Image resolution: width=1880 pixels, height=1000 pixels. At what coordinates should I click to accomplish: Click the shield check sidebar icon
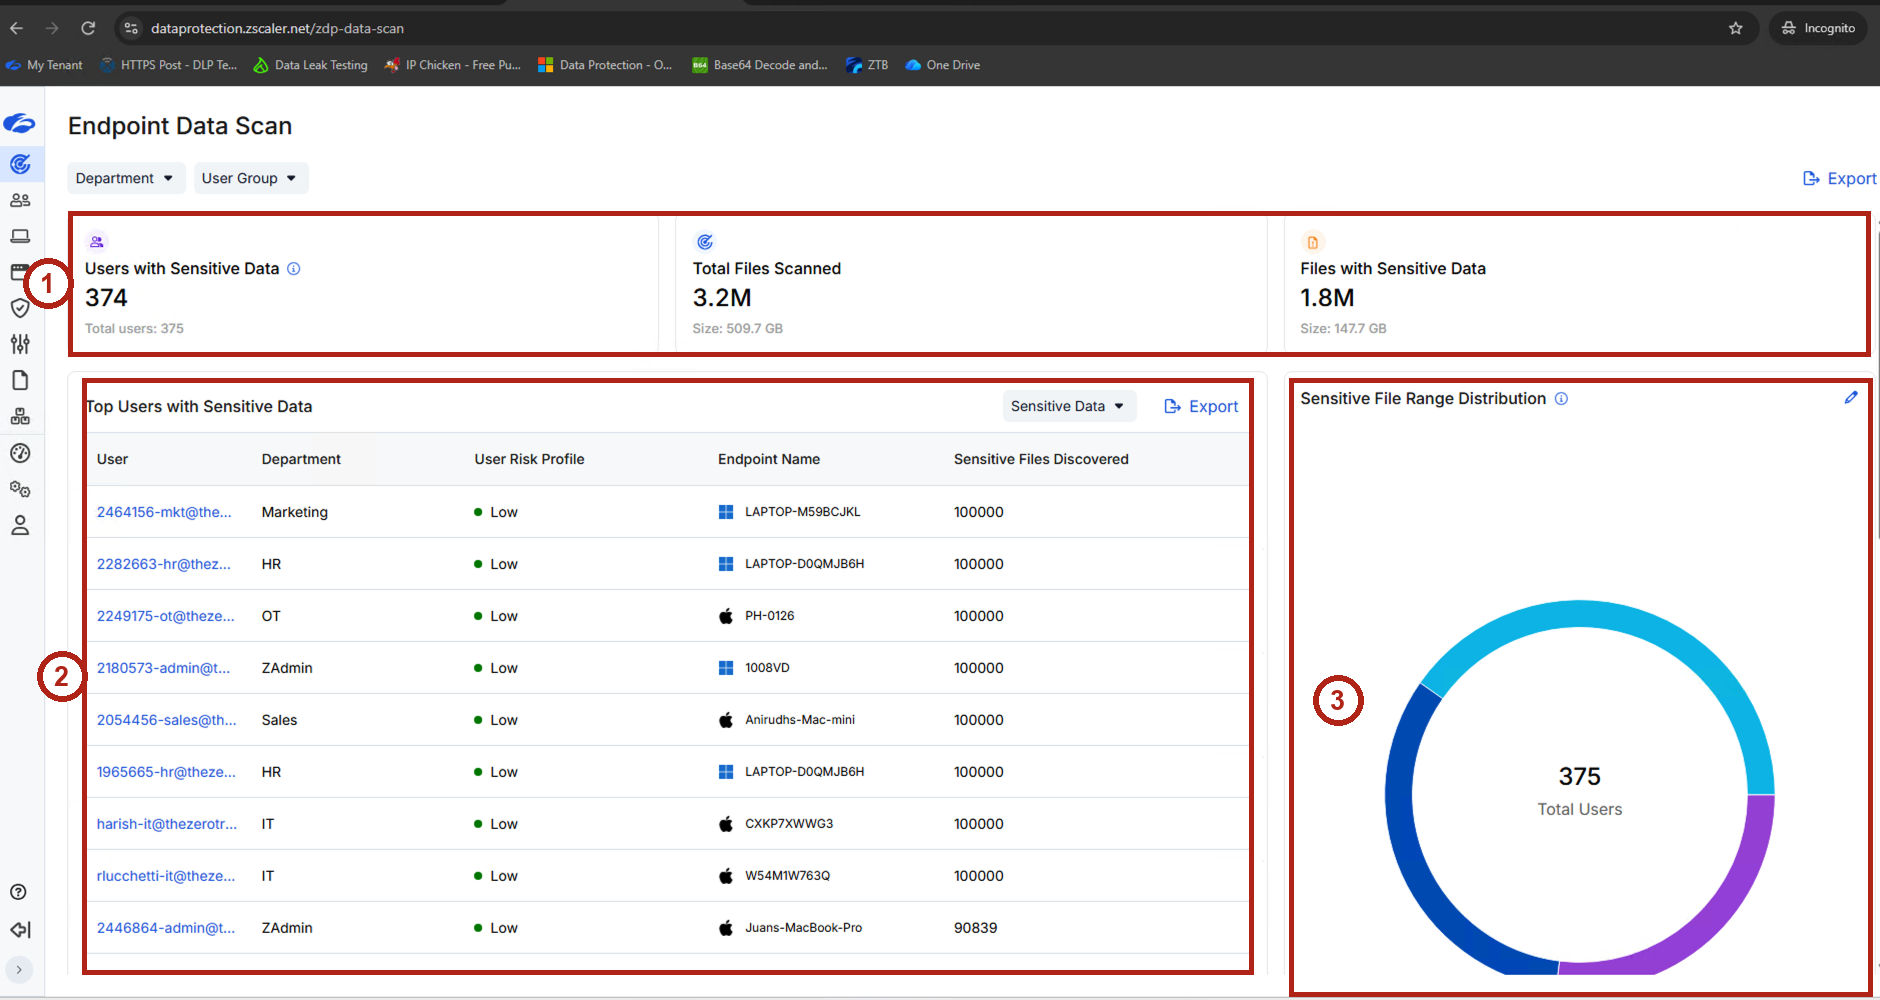click(20, 308)
